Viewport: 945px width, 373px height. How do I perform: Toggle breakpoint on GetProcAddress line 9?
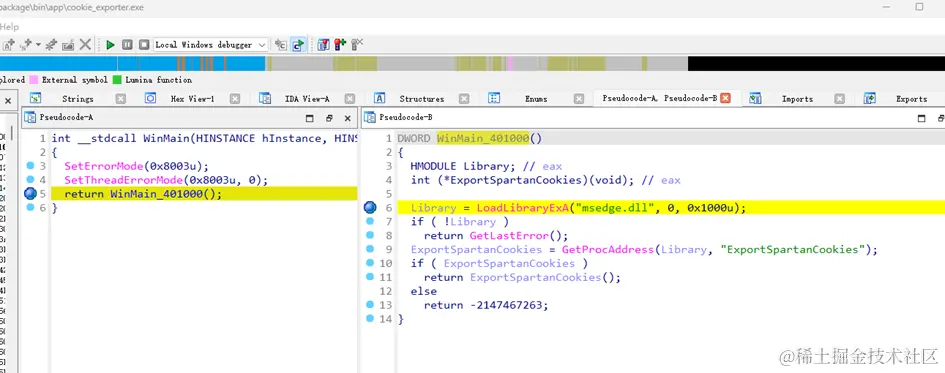pyautogui.click(x=370, y=249)
